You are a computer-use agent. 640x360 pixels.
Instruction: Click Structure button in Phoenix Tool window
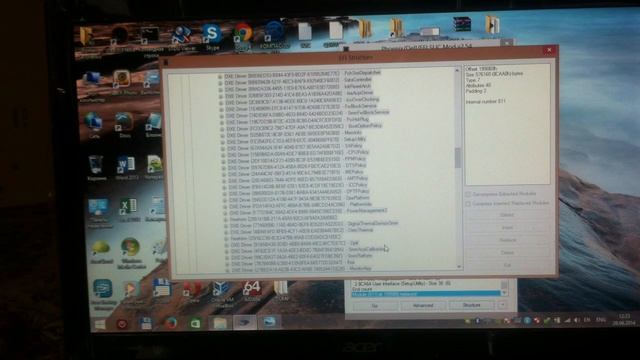point(471,305)
